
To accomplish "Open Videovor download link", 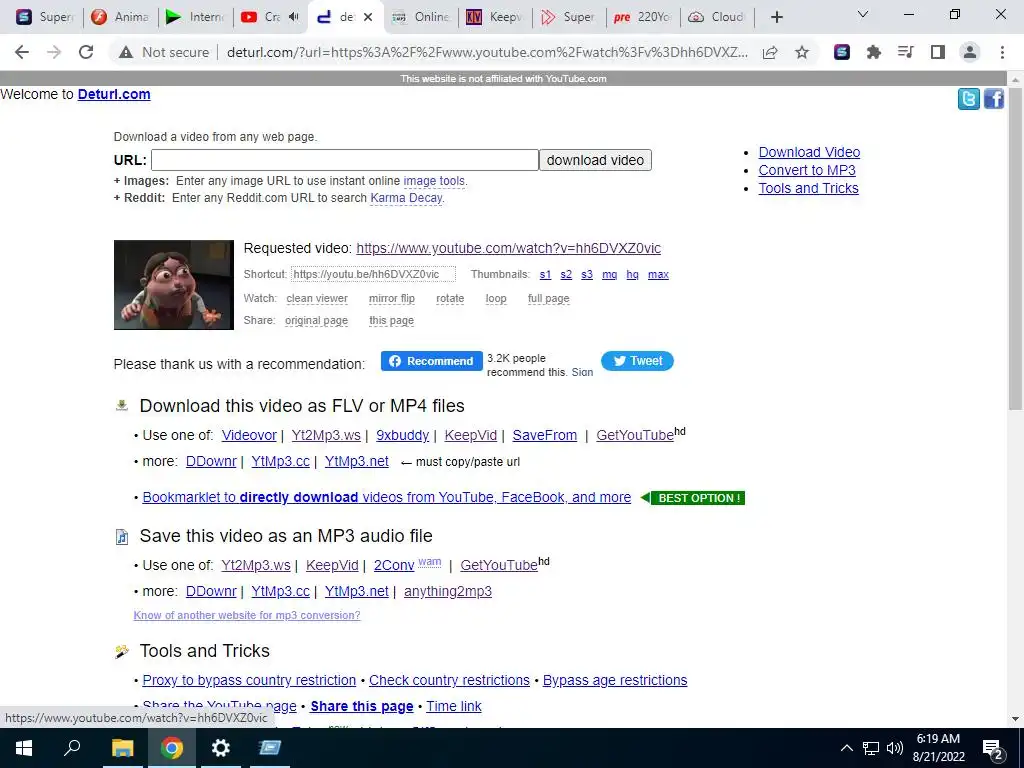I will click(249, 436).
